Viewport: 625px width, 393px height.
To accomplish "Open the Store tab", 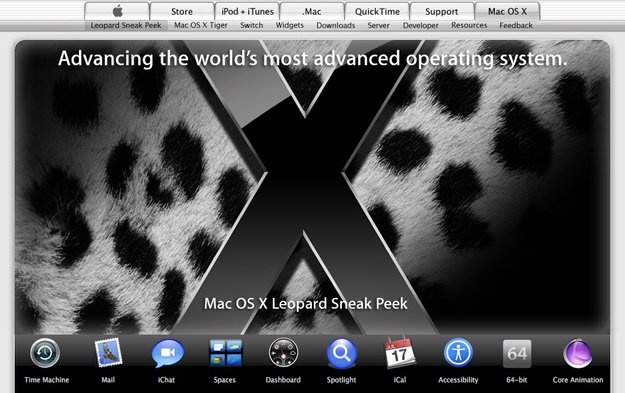I will click(182, 11).
